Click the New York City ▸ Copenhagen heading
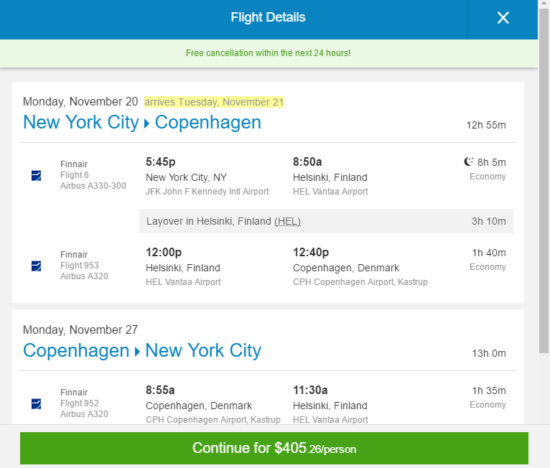 click(x=142, y=122)
